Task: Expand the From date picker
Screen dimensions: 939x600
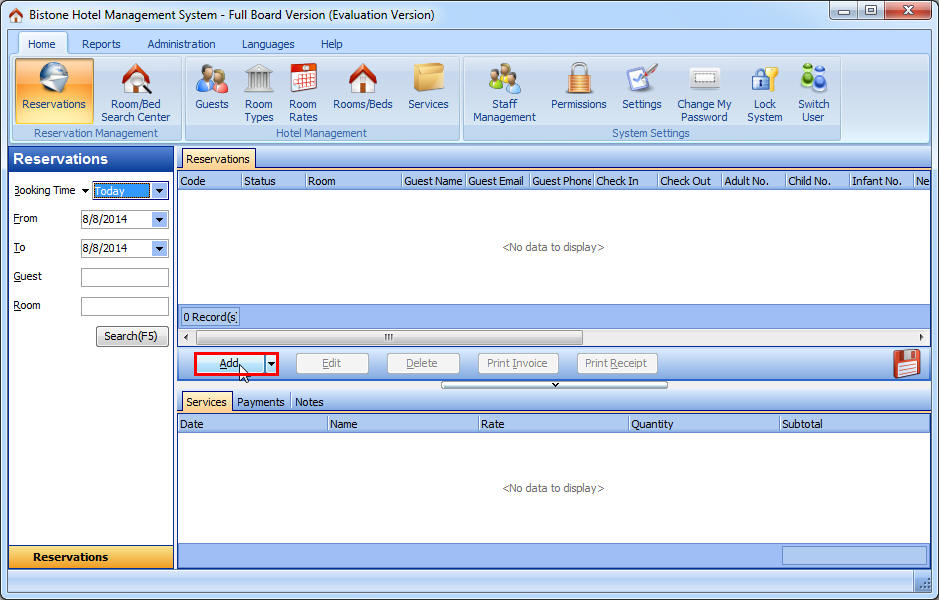Action: (160, 219)
